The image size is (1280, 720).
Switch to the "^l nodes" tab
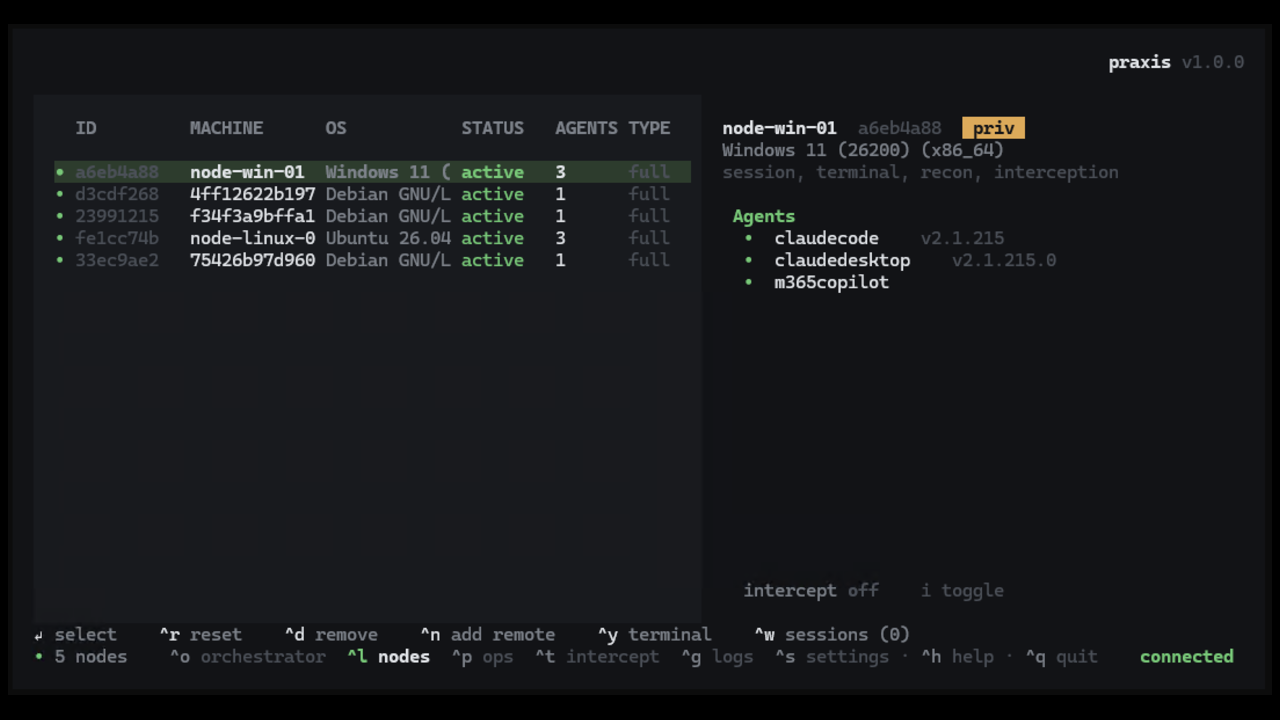[389, 657]
